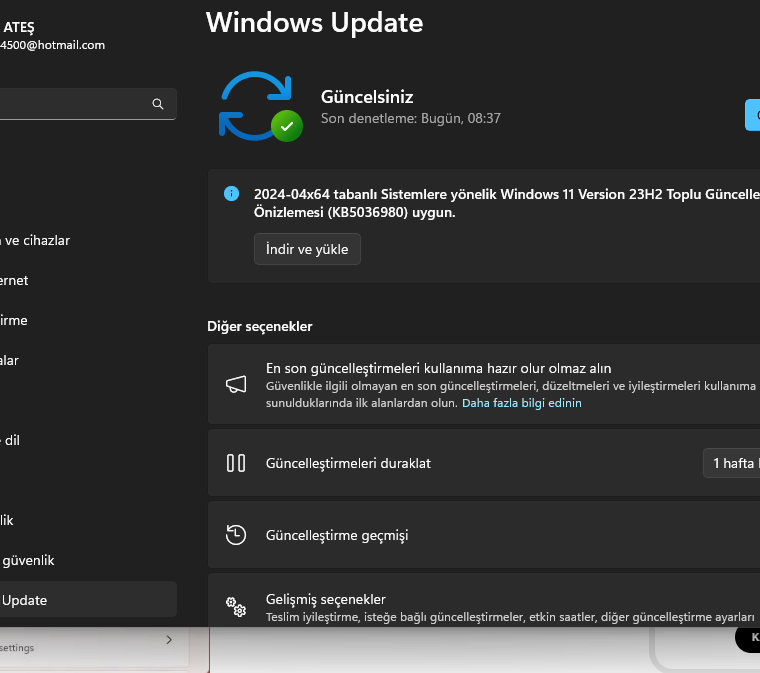
Task: Click the gears icon for Gelişmiş seçenekler
Action: [236, 607]
